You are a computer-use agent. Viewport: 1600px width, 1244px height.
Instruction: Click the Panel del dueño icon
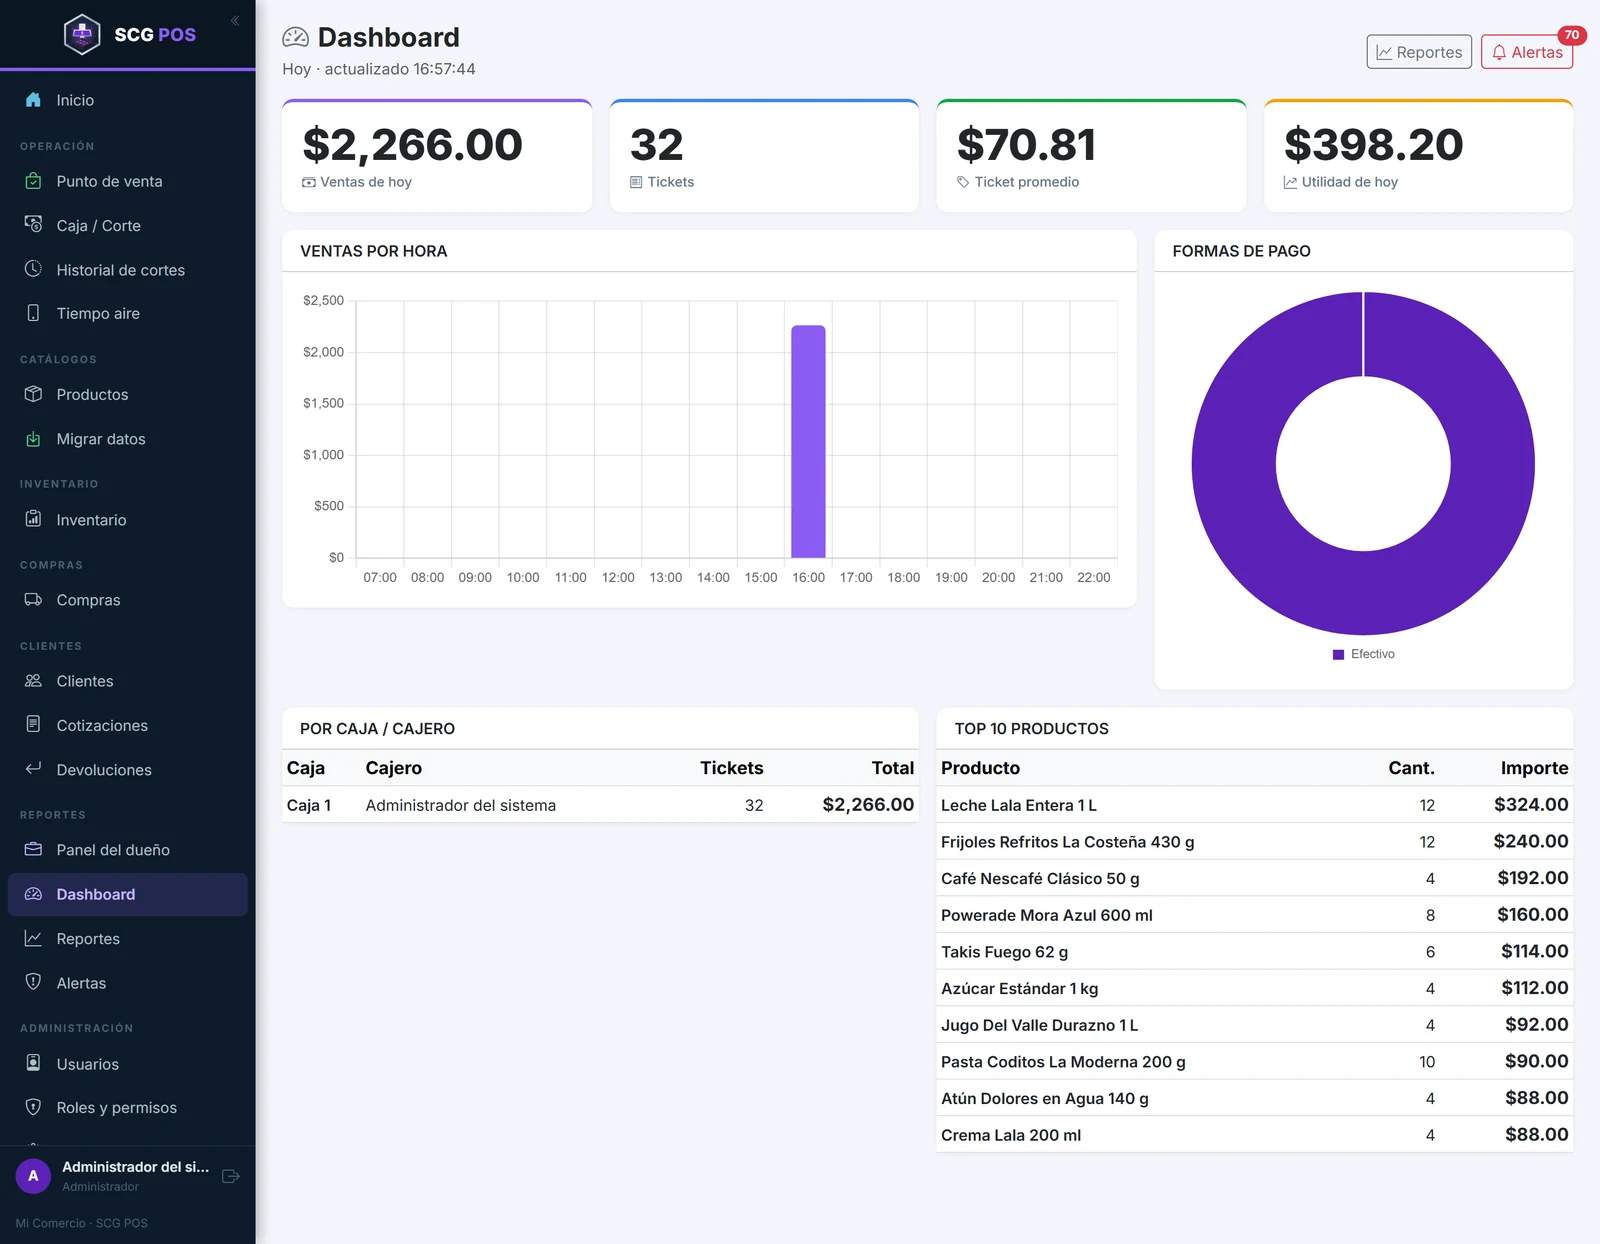(33, 849)
